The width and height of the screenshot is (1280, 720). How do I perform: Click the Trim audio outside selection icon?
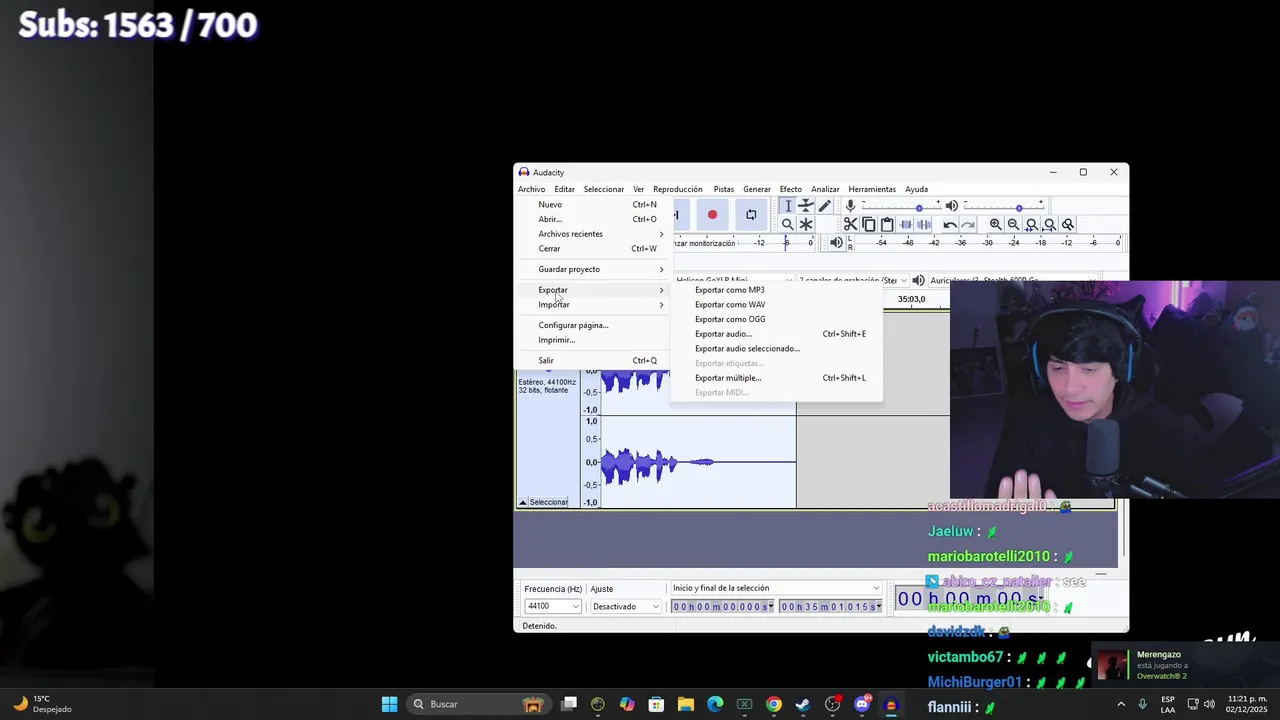[x=905, y=224]
